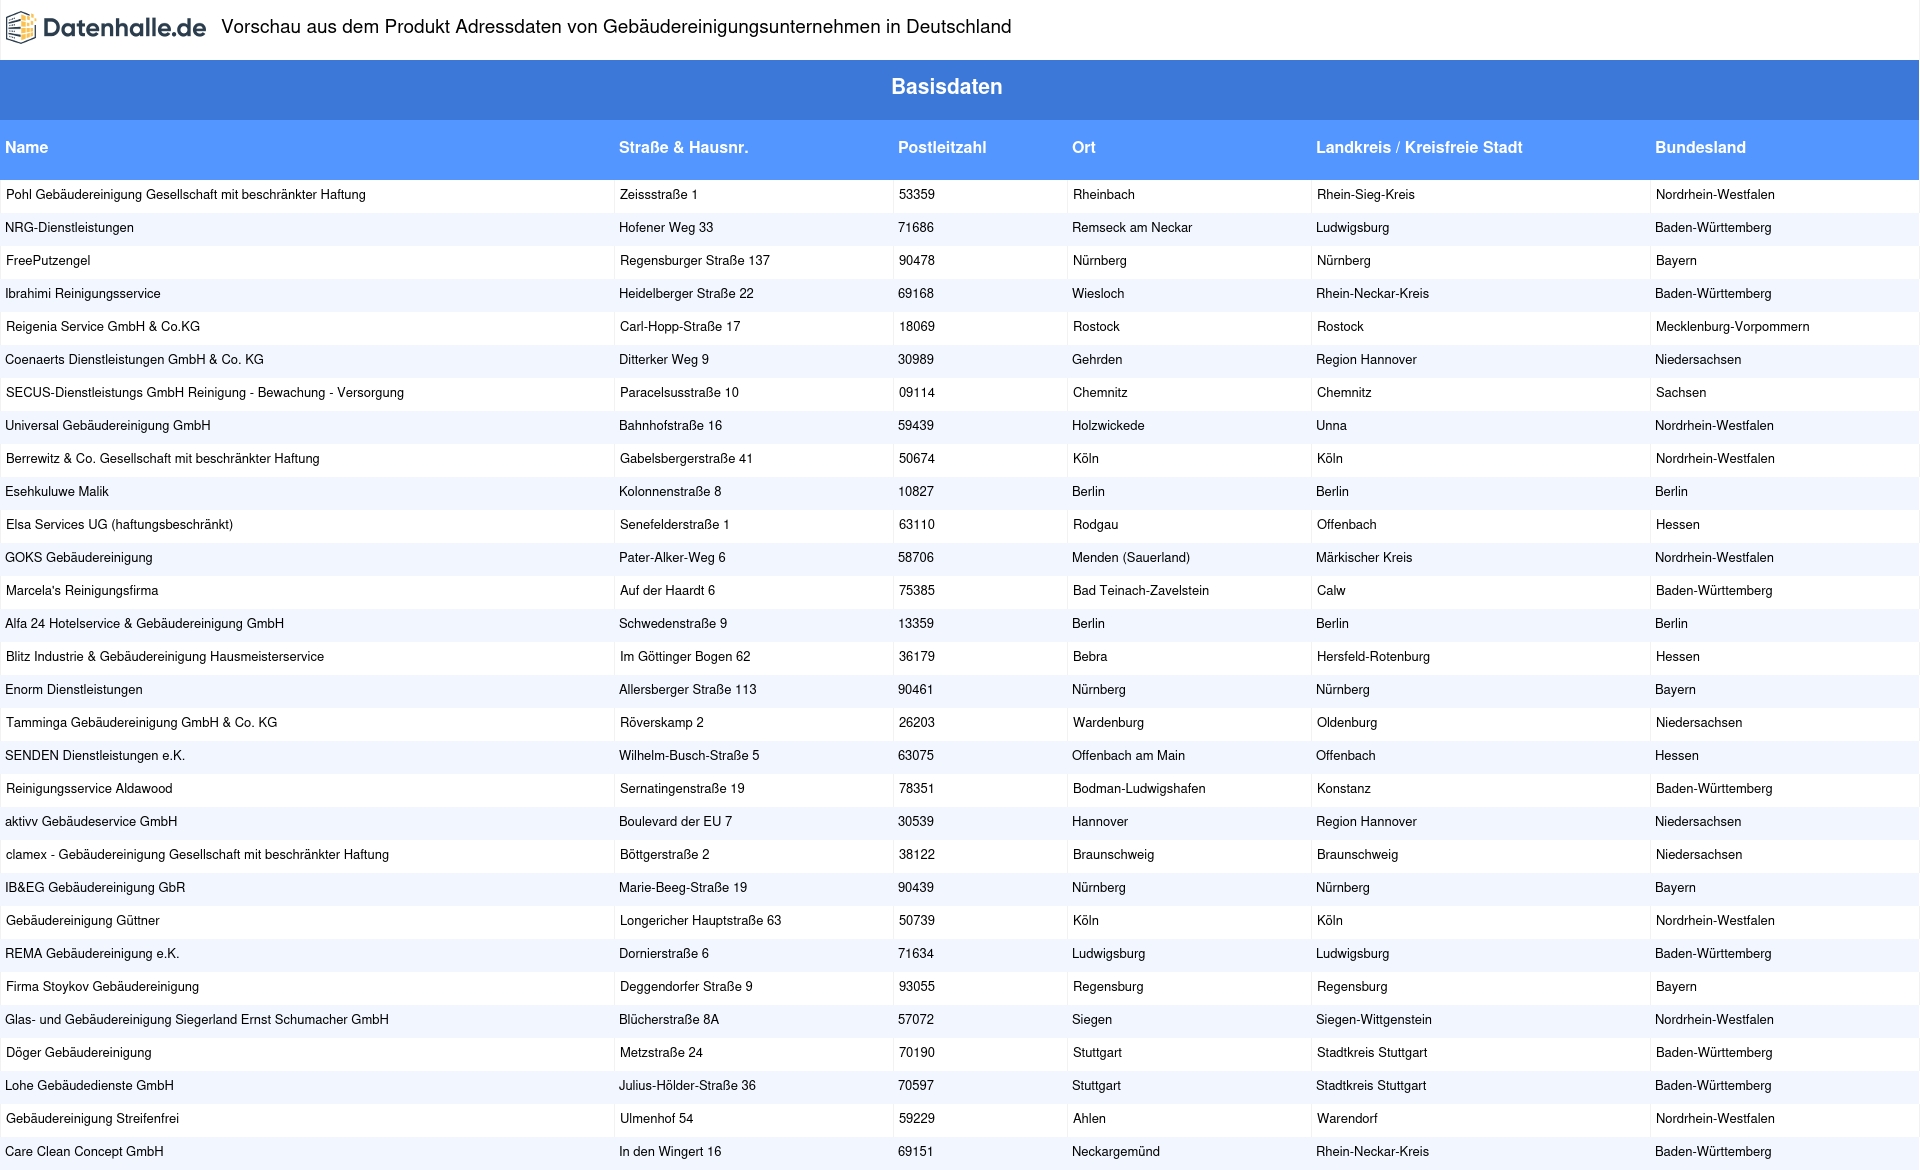Screen dimensions: 1920x1170
Task: Click the Datenhalle.de logo icon
Action: (20, 28)
